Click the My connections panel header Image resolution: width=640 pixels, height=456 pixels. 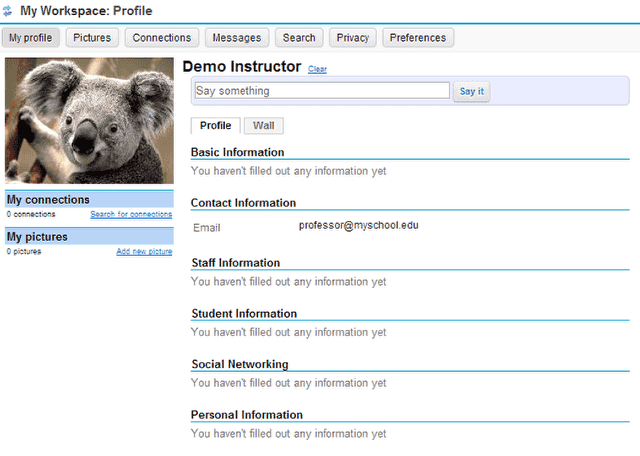89,200
